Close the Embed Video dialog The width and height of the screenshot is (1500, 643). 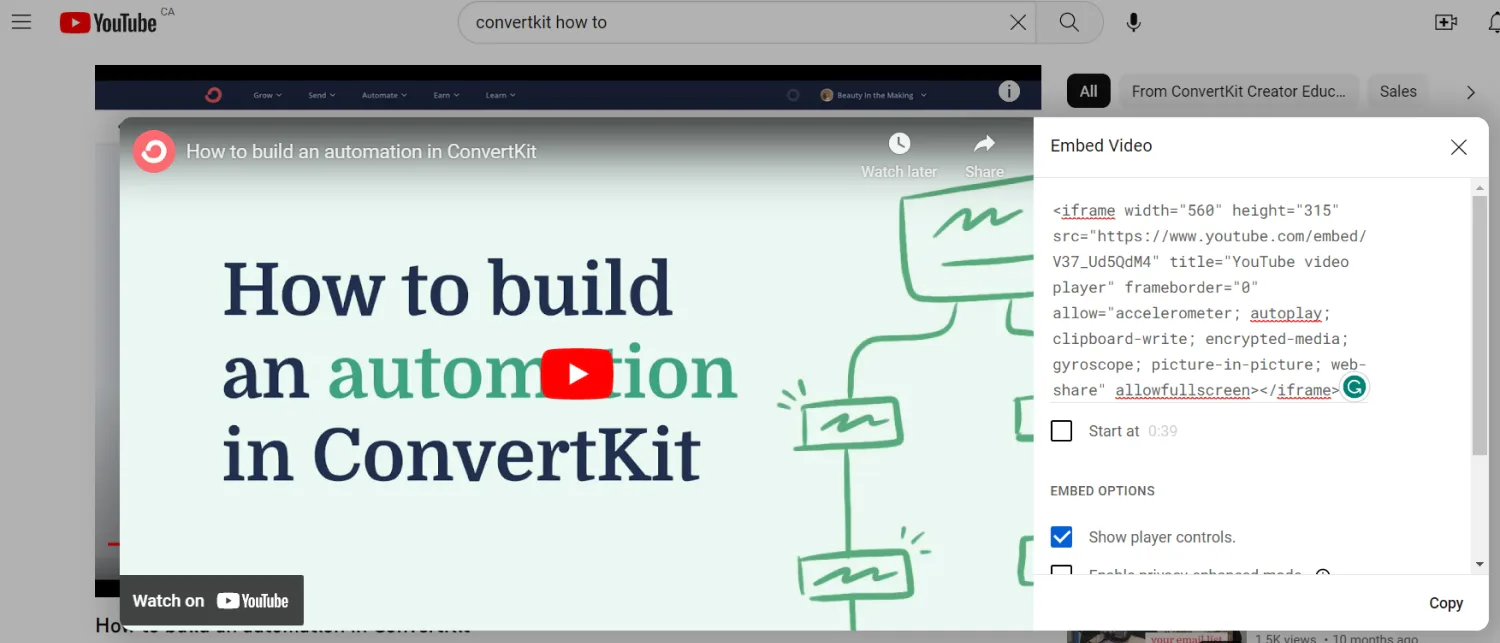(1458, 147)
